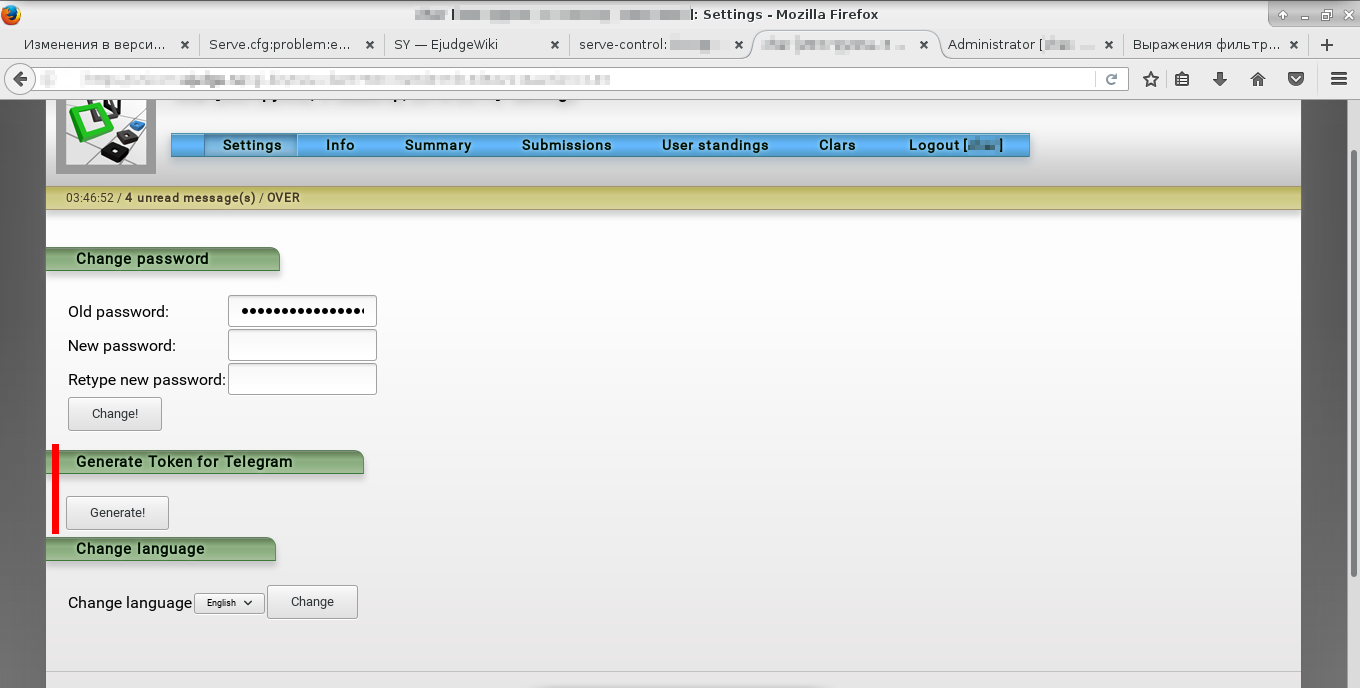The image size is (1360, 688).
Task: Switch to the Serve.cfg:problem tab
Action: tap(281, 45)
